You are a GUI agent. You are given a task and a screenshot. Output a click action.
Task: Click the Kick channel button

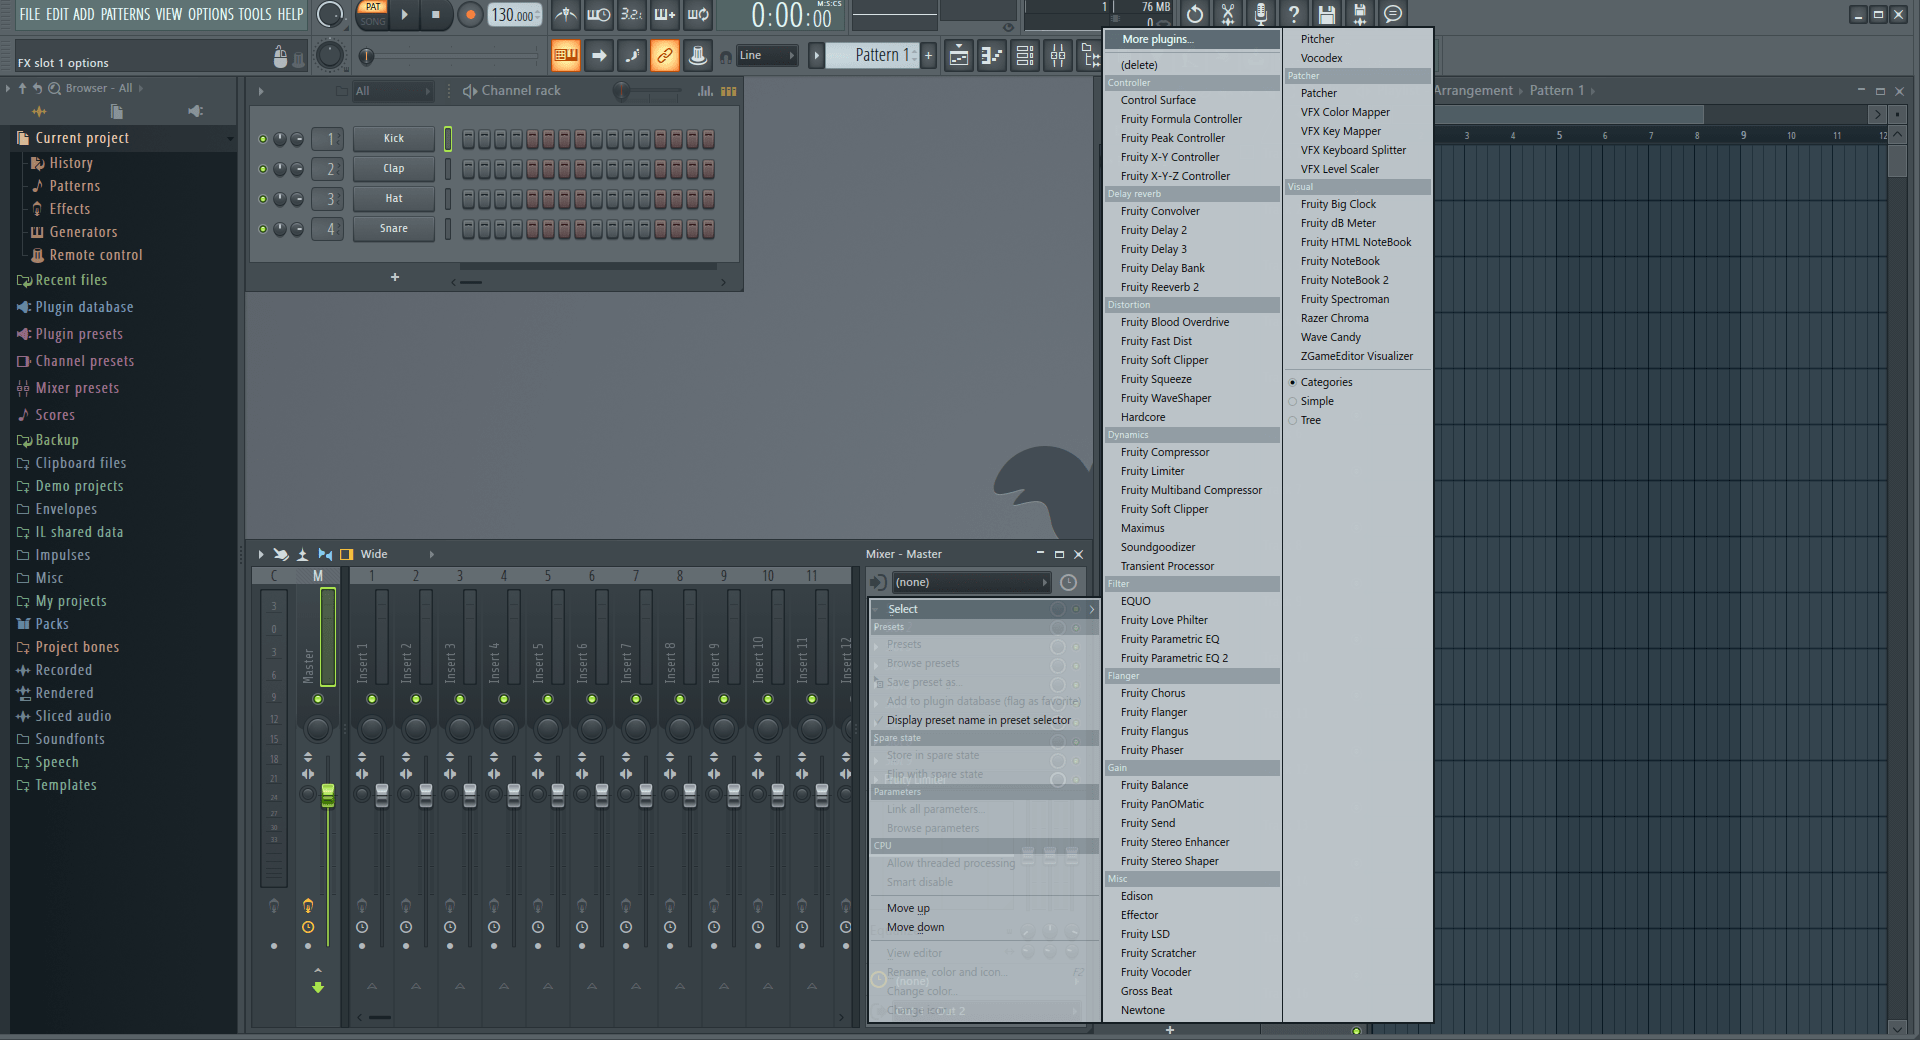click(x=394, y=139)
